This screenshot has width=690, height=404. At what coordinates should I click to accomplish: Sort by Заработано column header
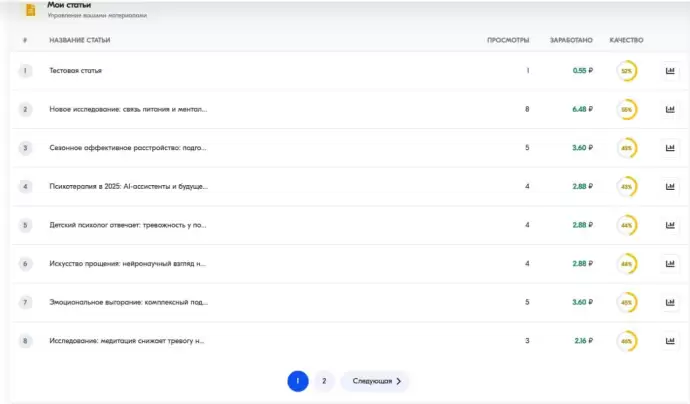coord(571,40)
